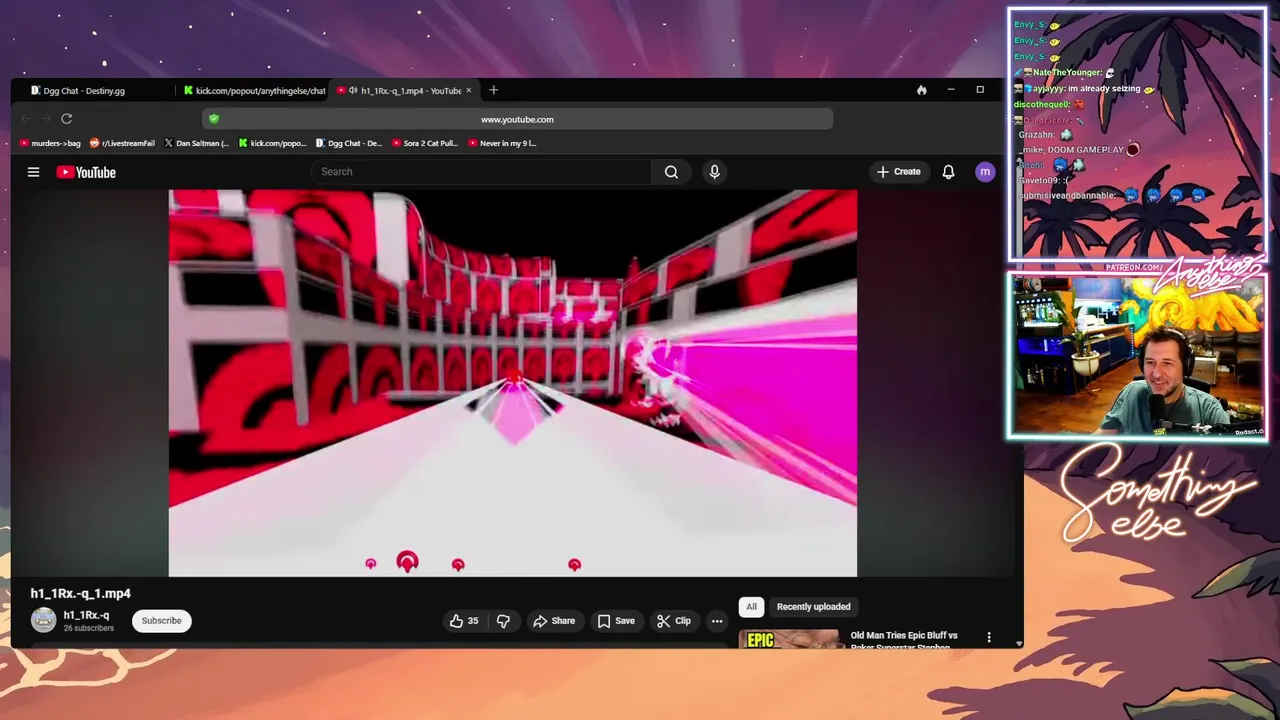1280x720 pixels.
Task: Click the green shield icon in address bar
Action: tap(213, 119)
